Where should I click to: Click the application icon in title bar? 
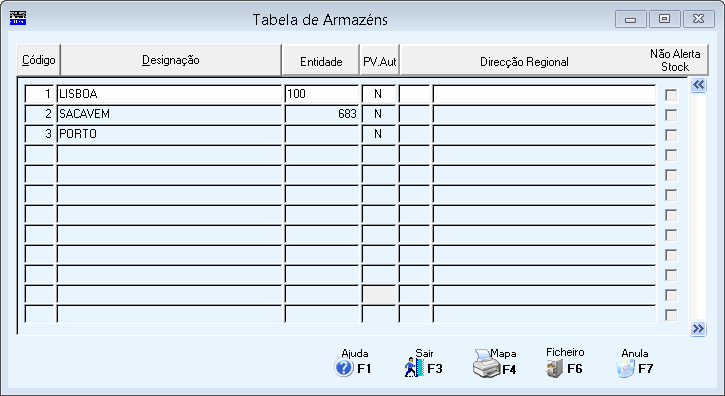pyautogui.click(x=18, y=18)
